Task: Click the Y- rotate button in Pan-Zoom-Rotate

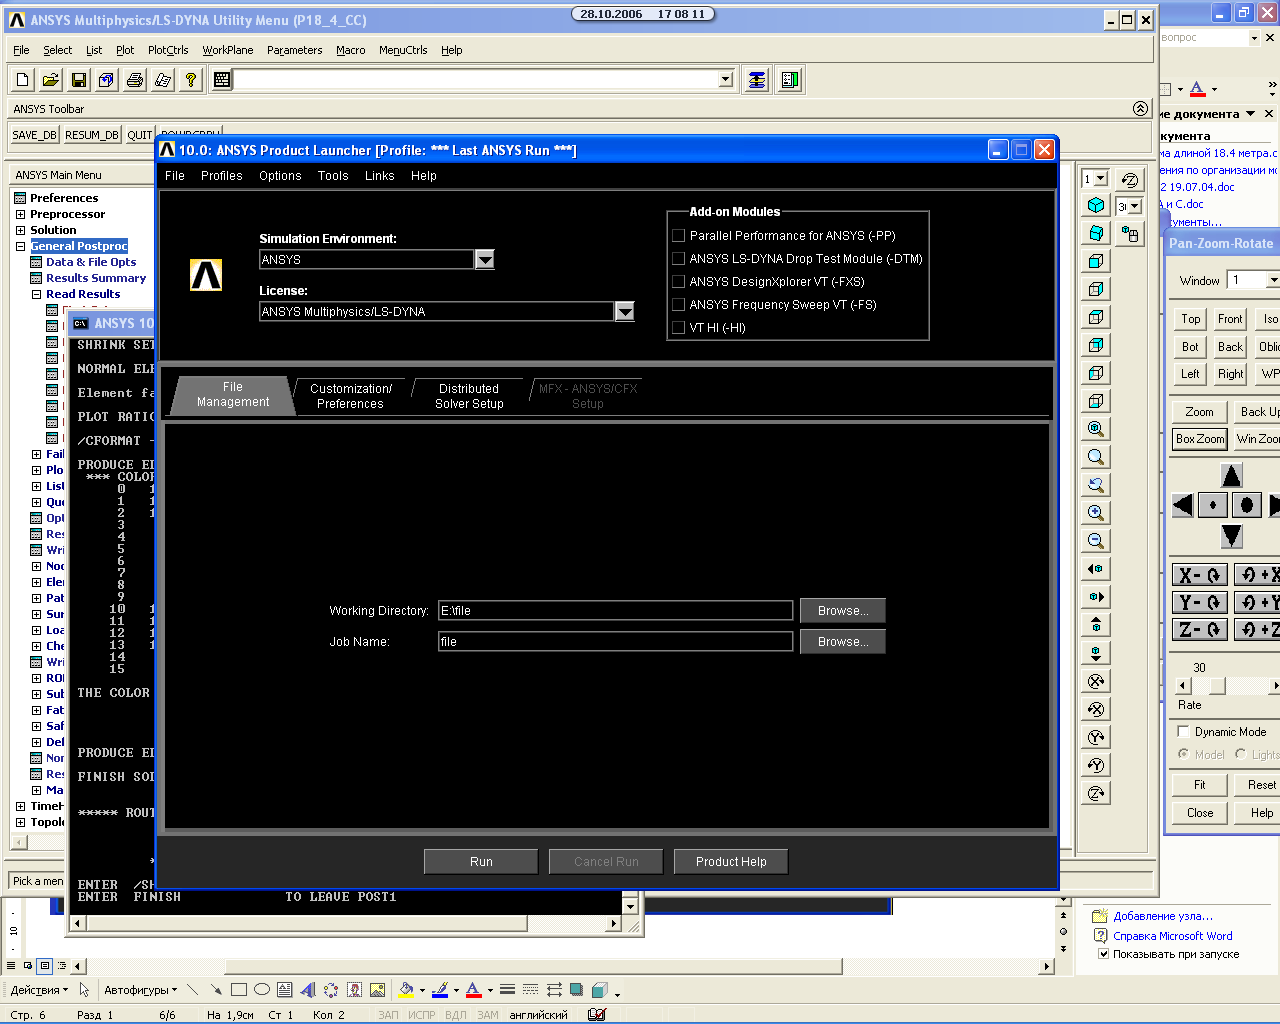Action: pyautogui.click(x=1199, y=603)
